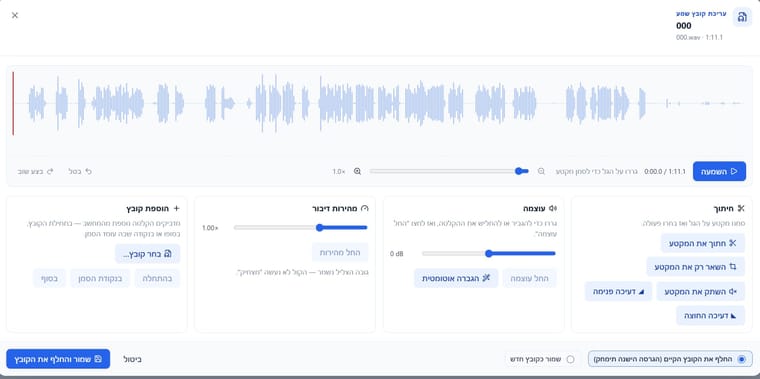Viewport: 760px width, 379px height.
Task: Adjust the volume dB slider
Action: coord(489,253)
